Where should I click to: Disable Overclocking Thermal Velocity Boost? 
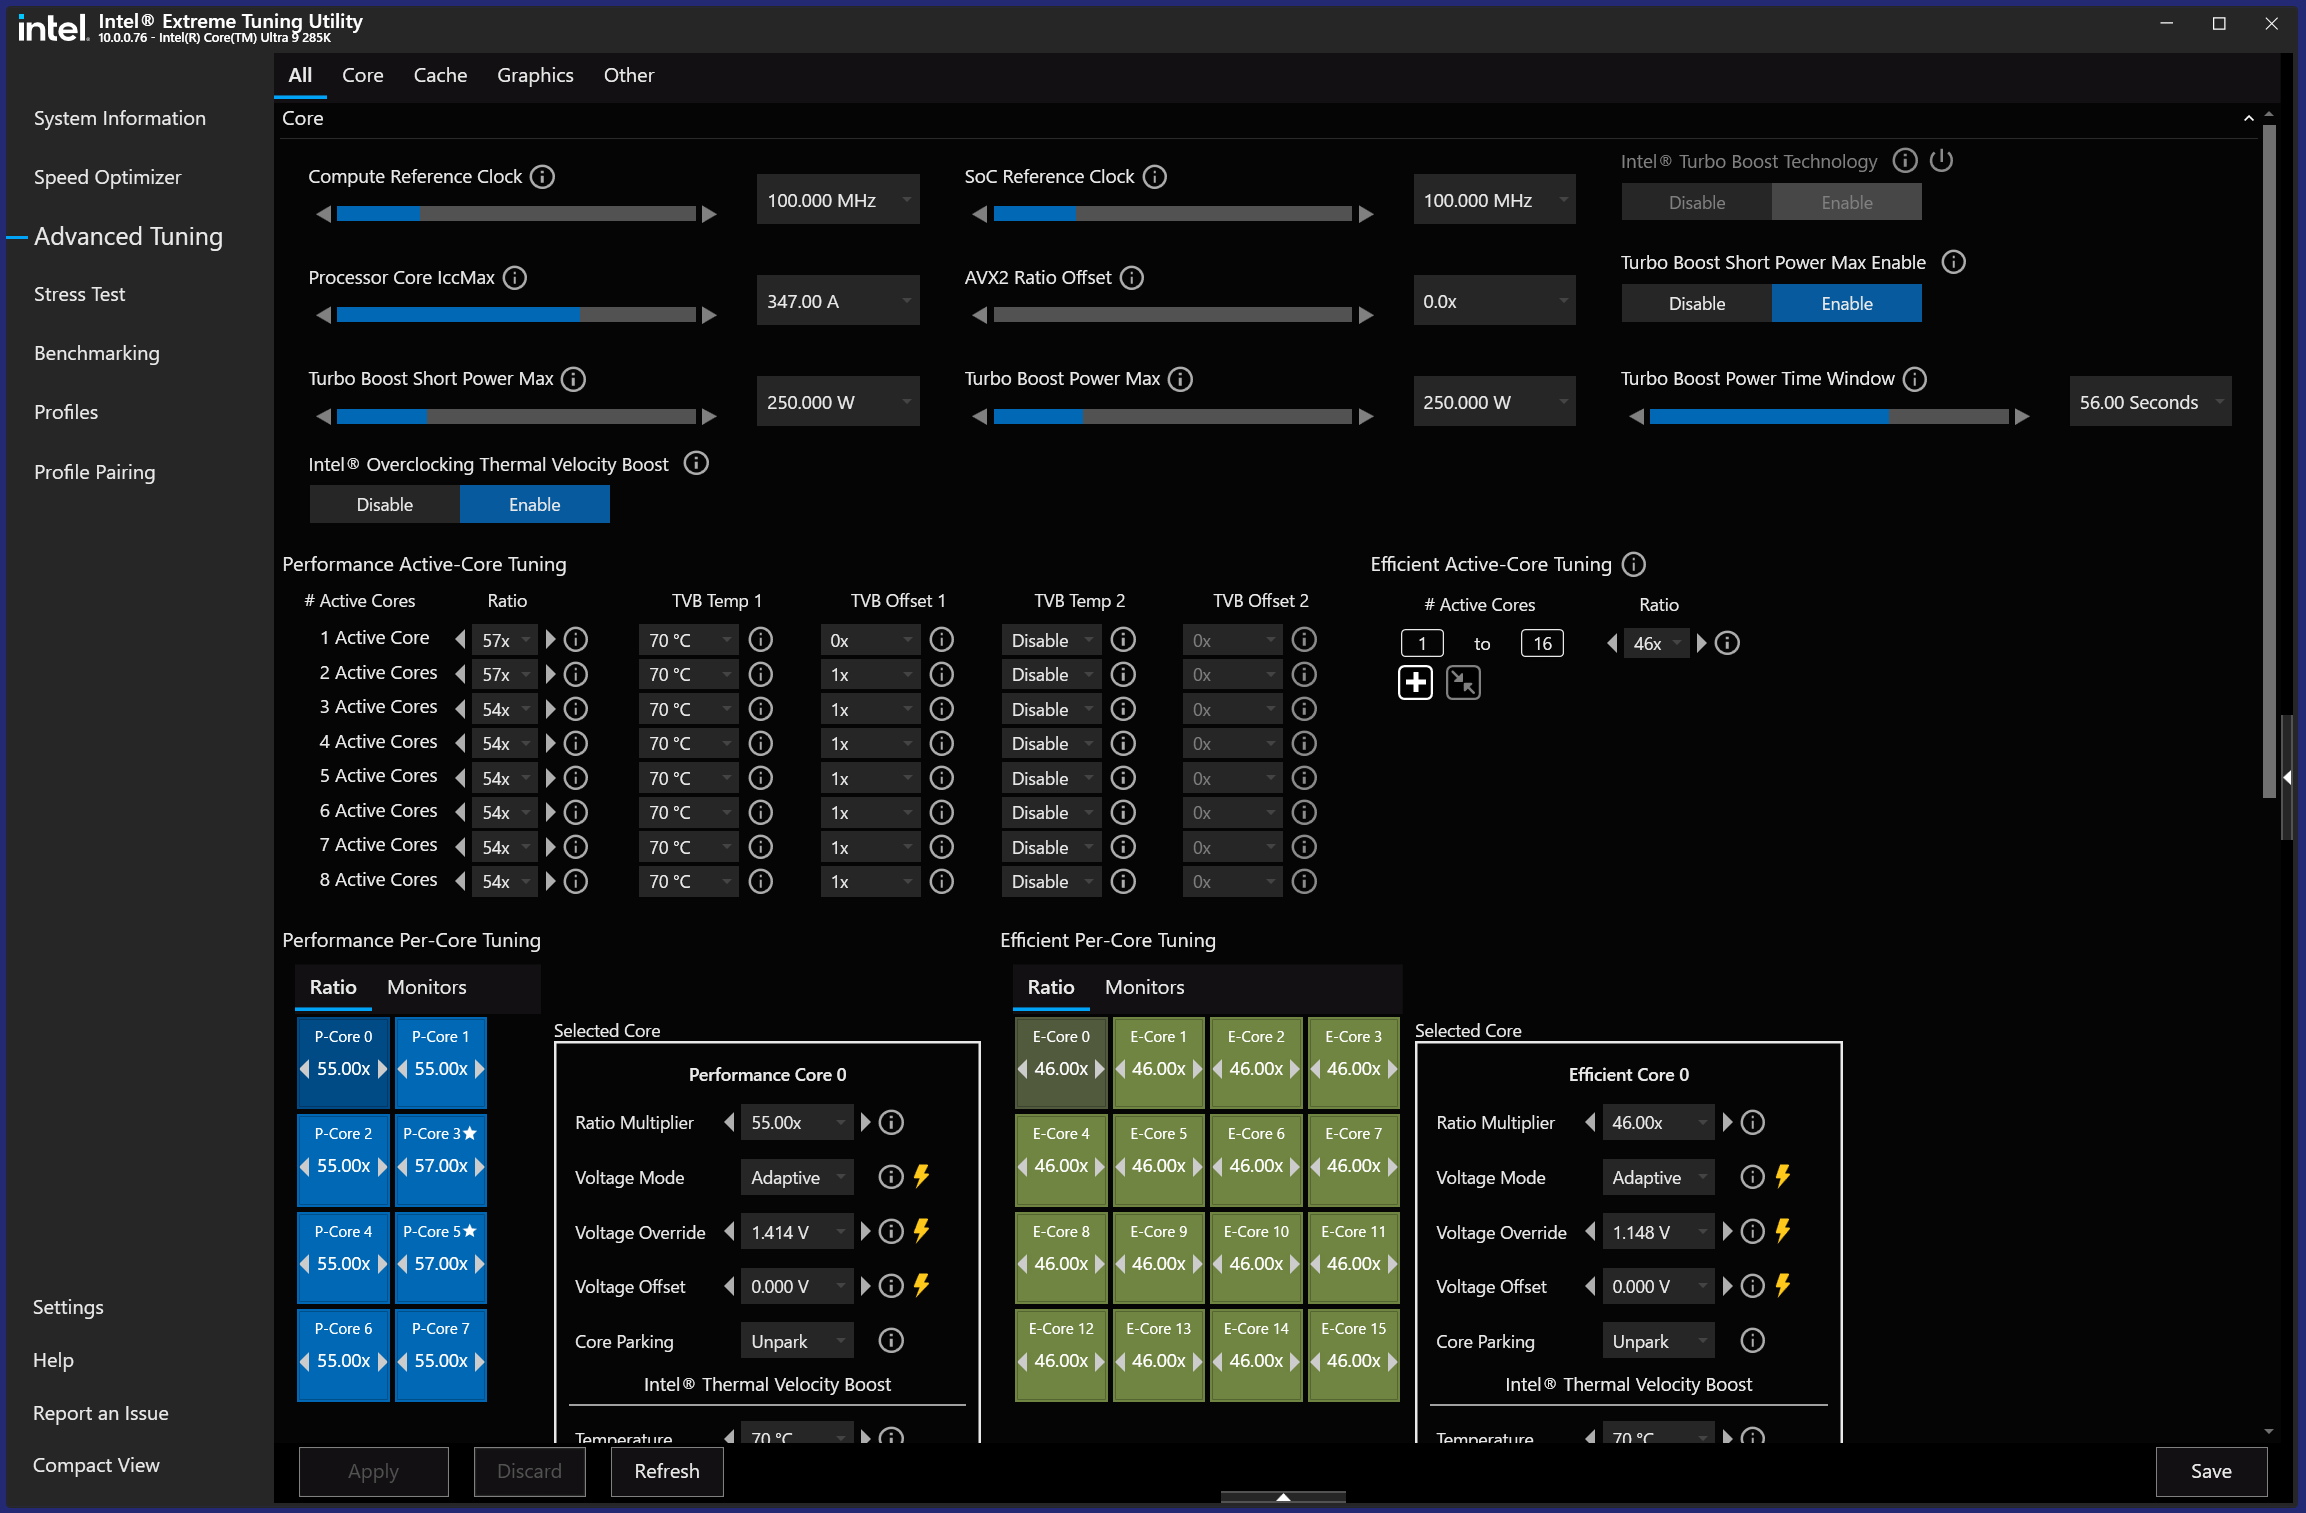pos(385,504)
